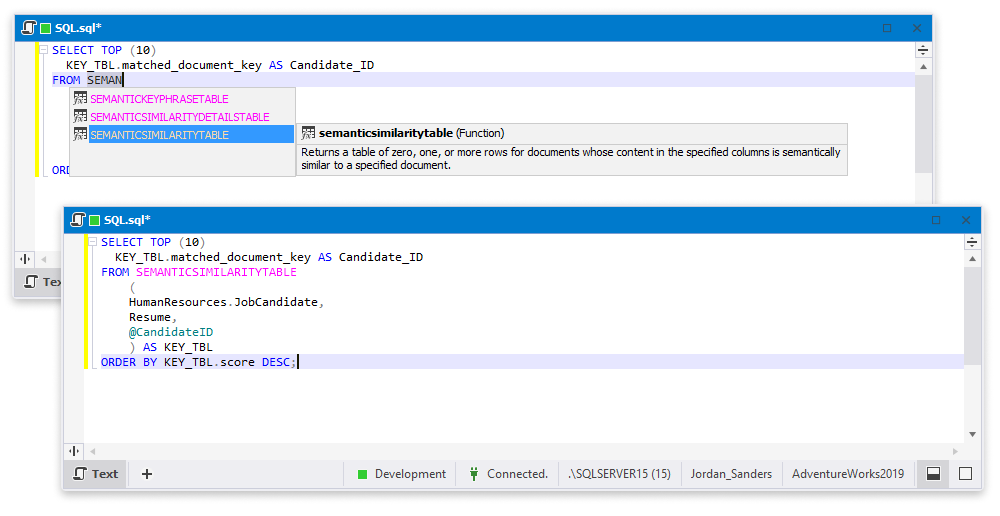
Task: Close the front SQL.sql window
Action: tap(966, 220)
